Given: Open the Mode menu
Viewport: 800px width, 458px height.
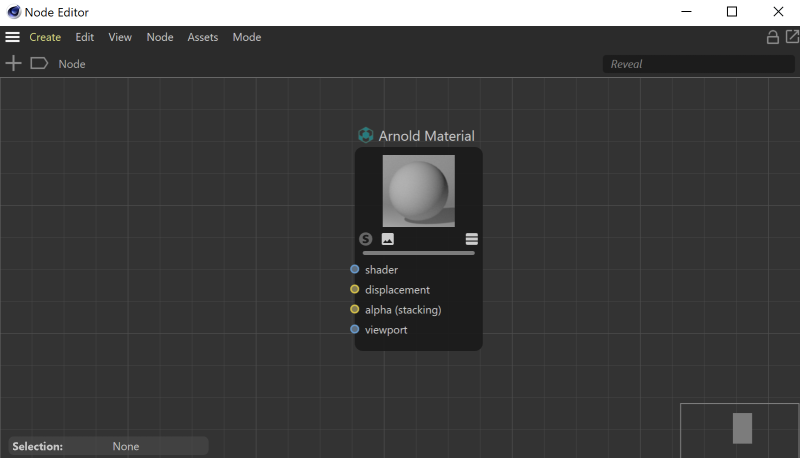Looking at the screenshot, I should [247, 37].
